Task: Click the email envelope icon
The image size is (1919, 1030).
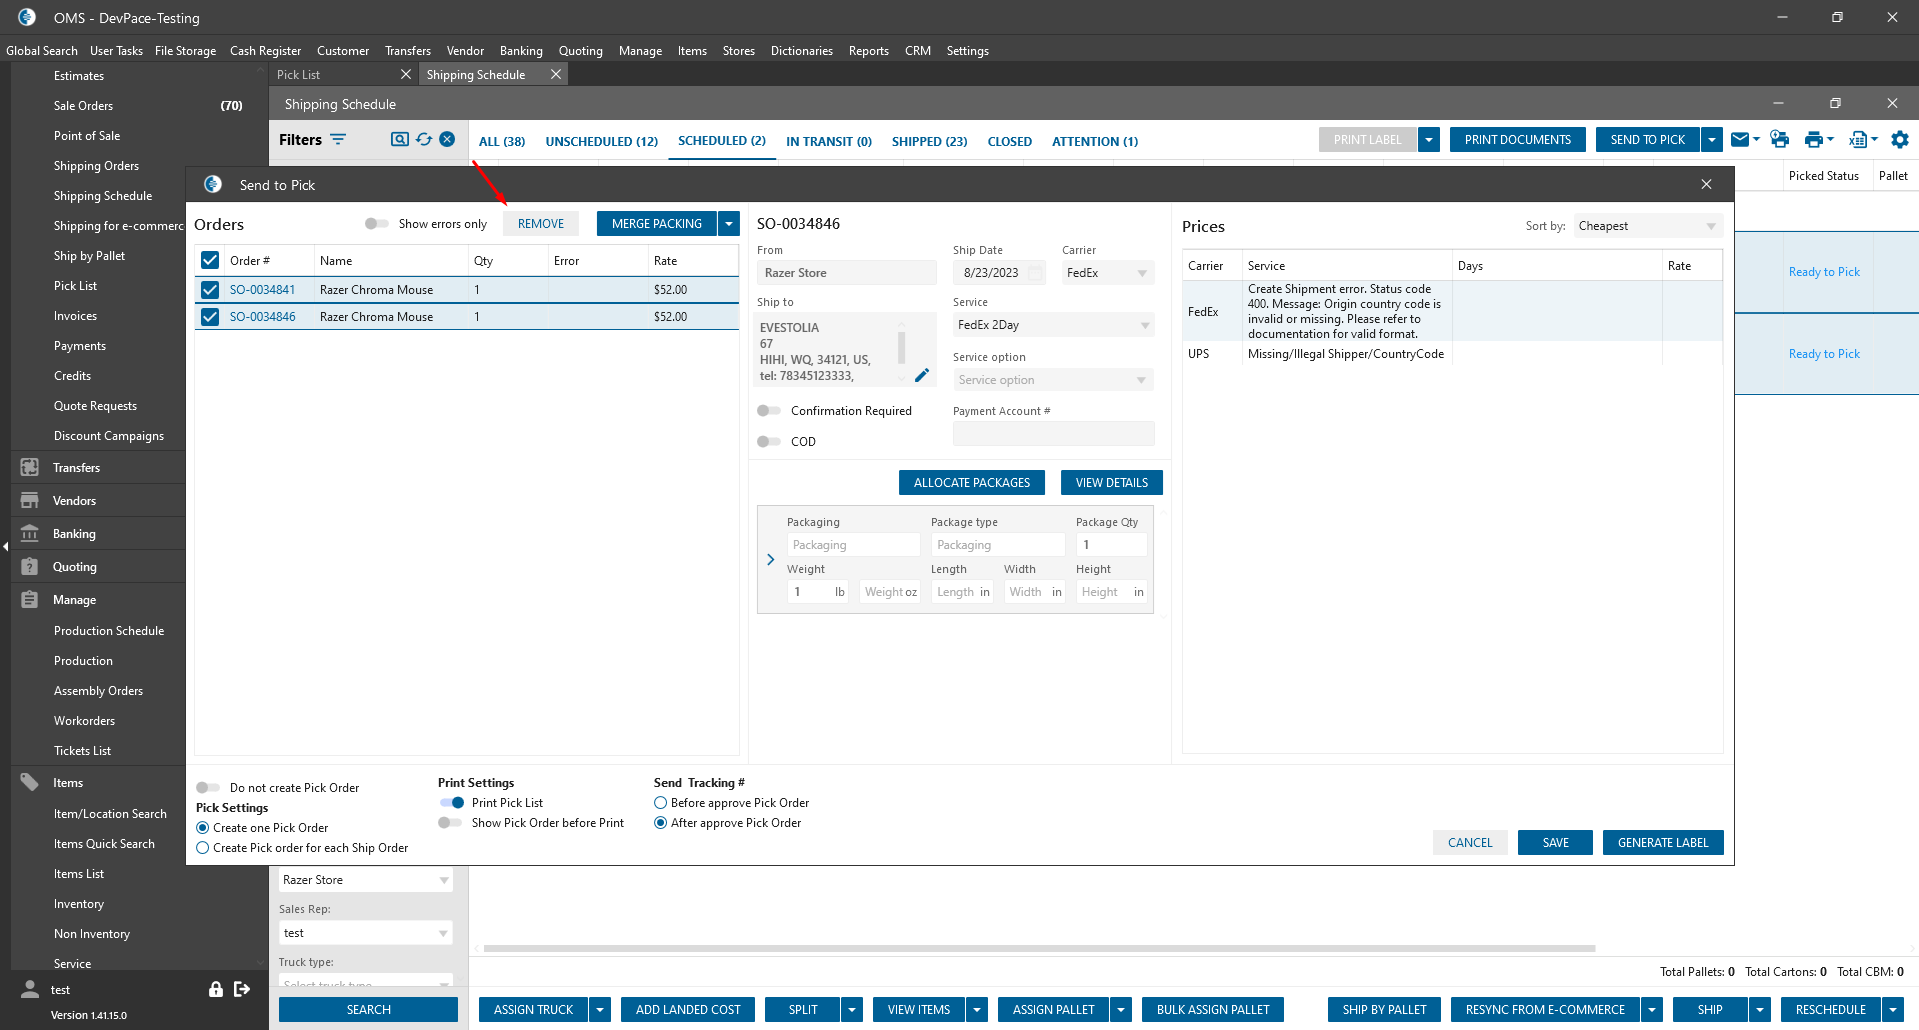Action: [x=1740, y=140]
